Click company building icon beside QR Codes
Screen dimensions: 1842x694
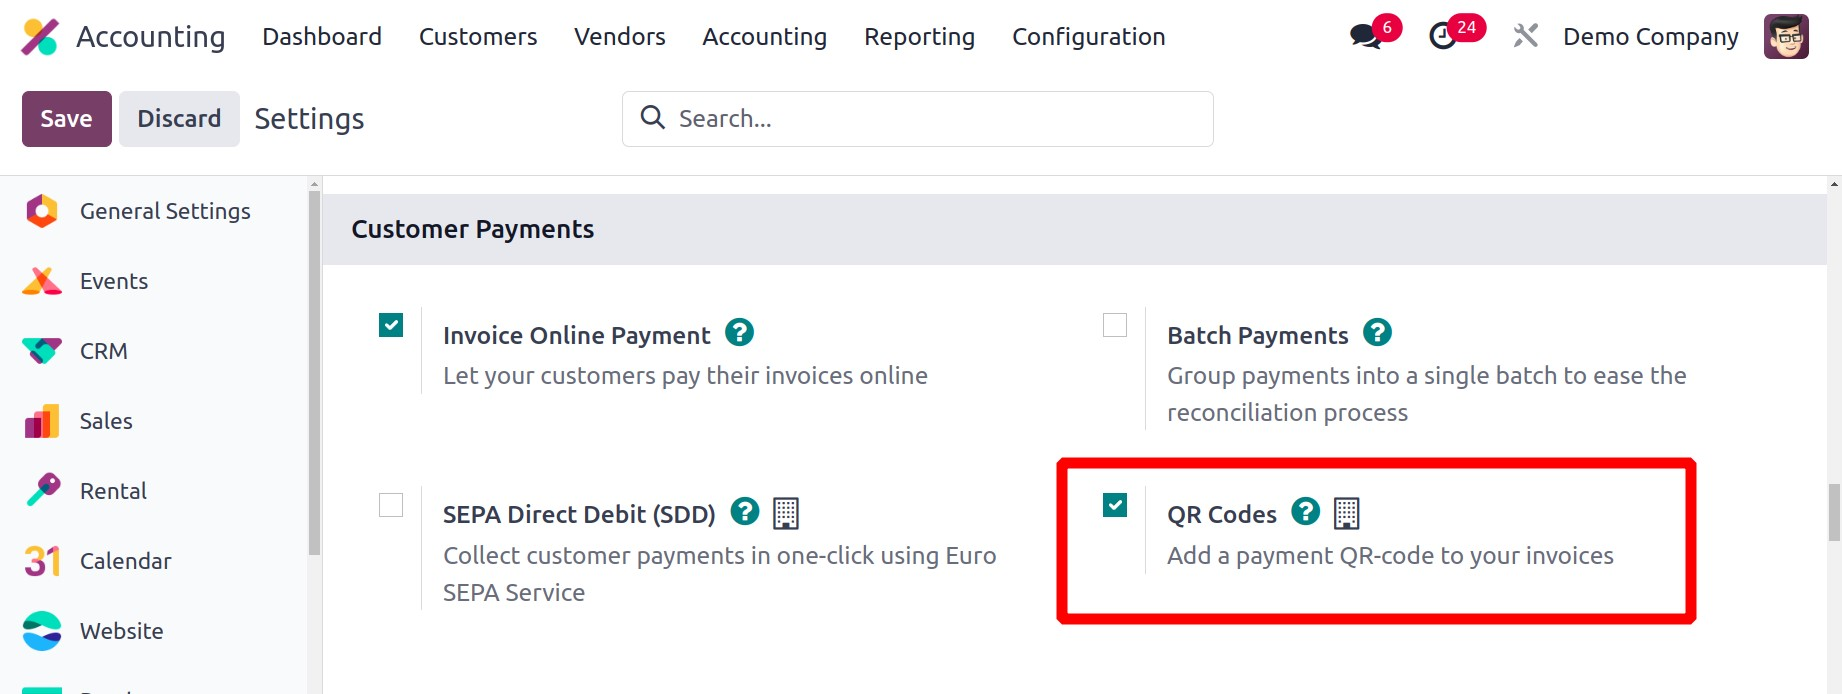pos(1347,513)
